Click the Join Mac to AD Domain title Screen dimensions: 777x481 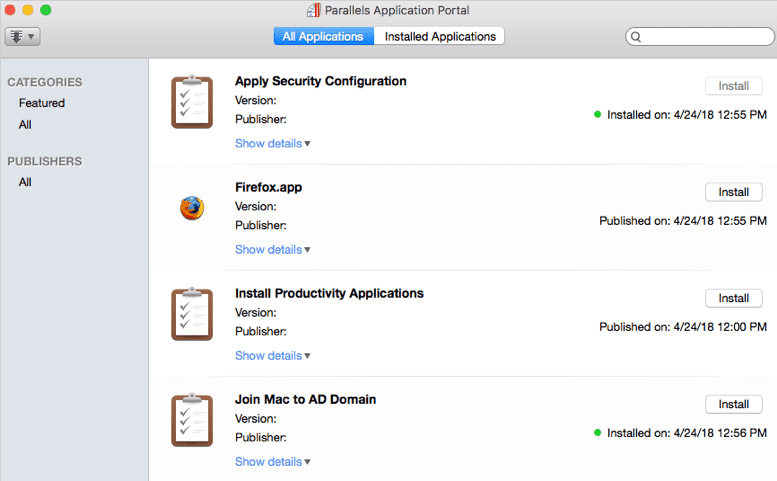point(305,399)
